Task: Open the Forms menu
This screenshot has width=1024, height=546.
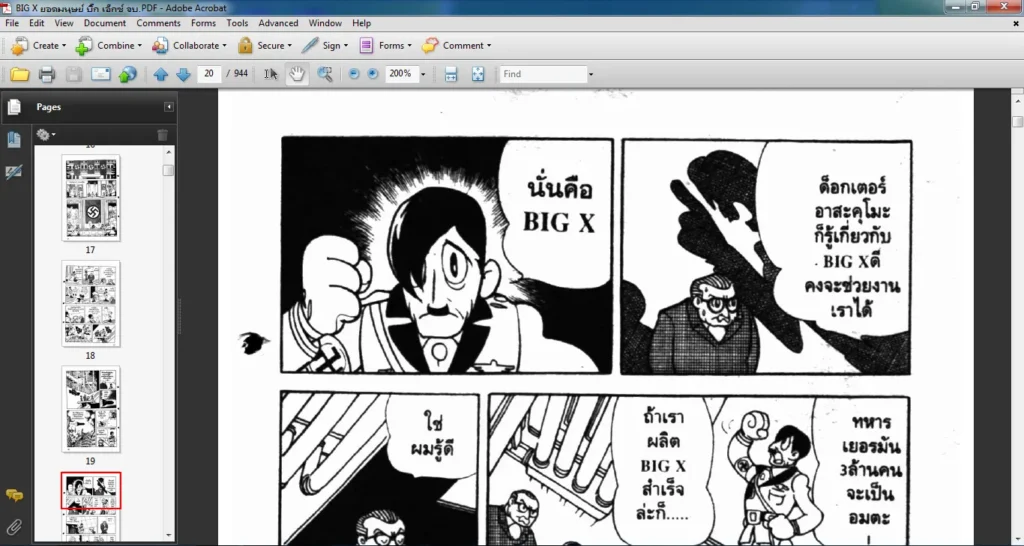Action: [x=203, y=23]
